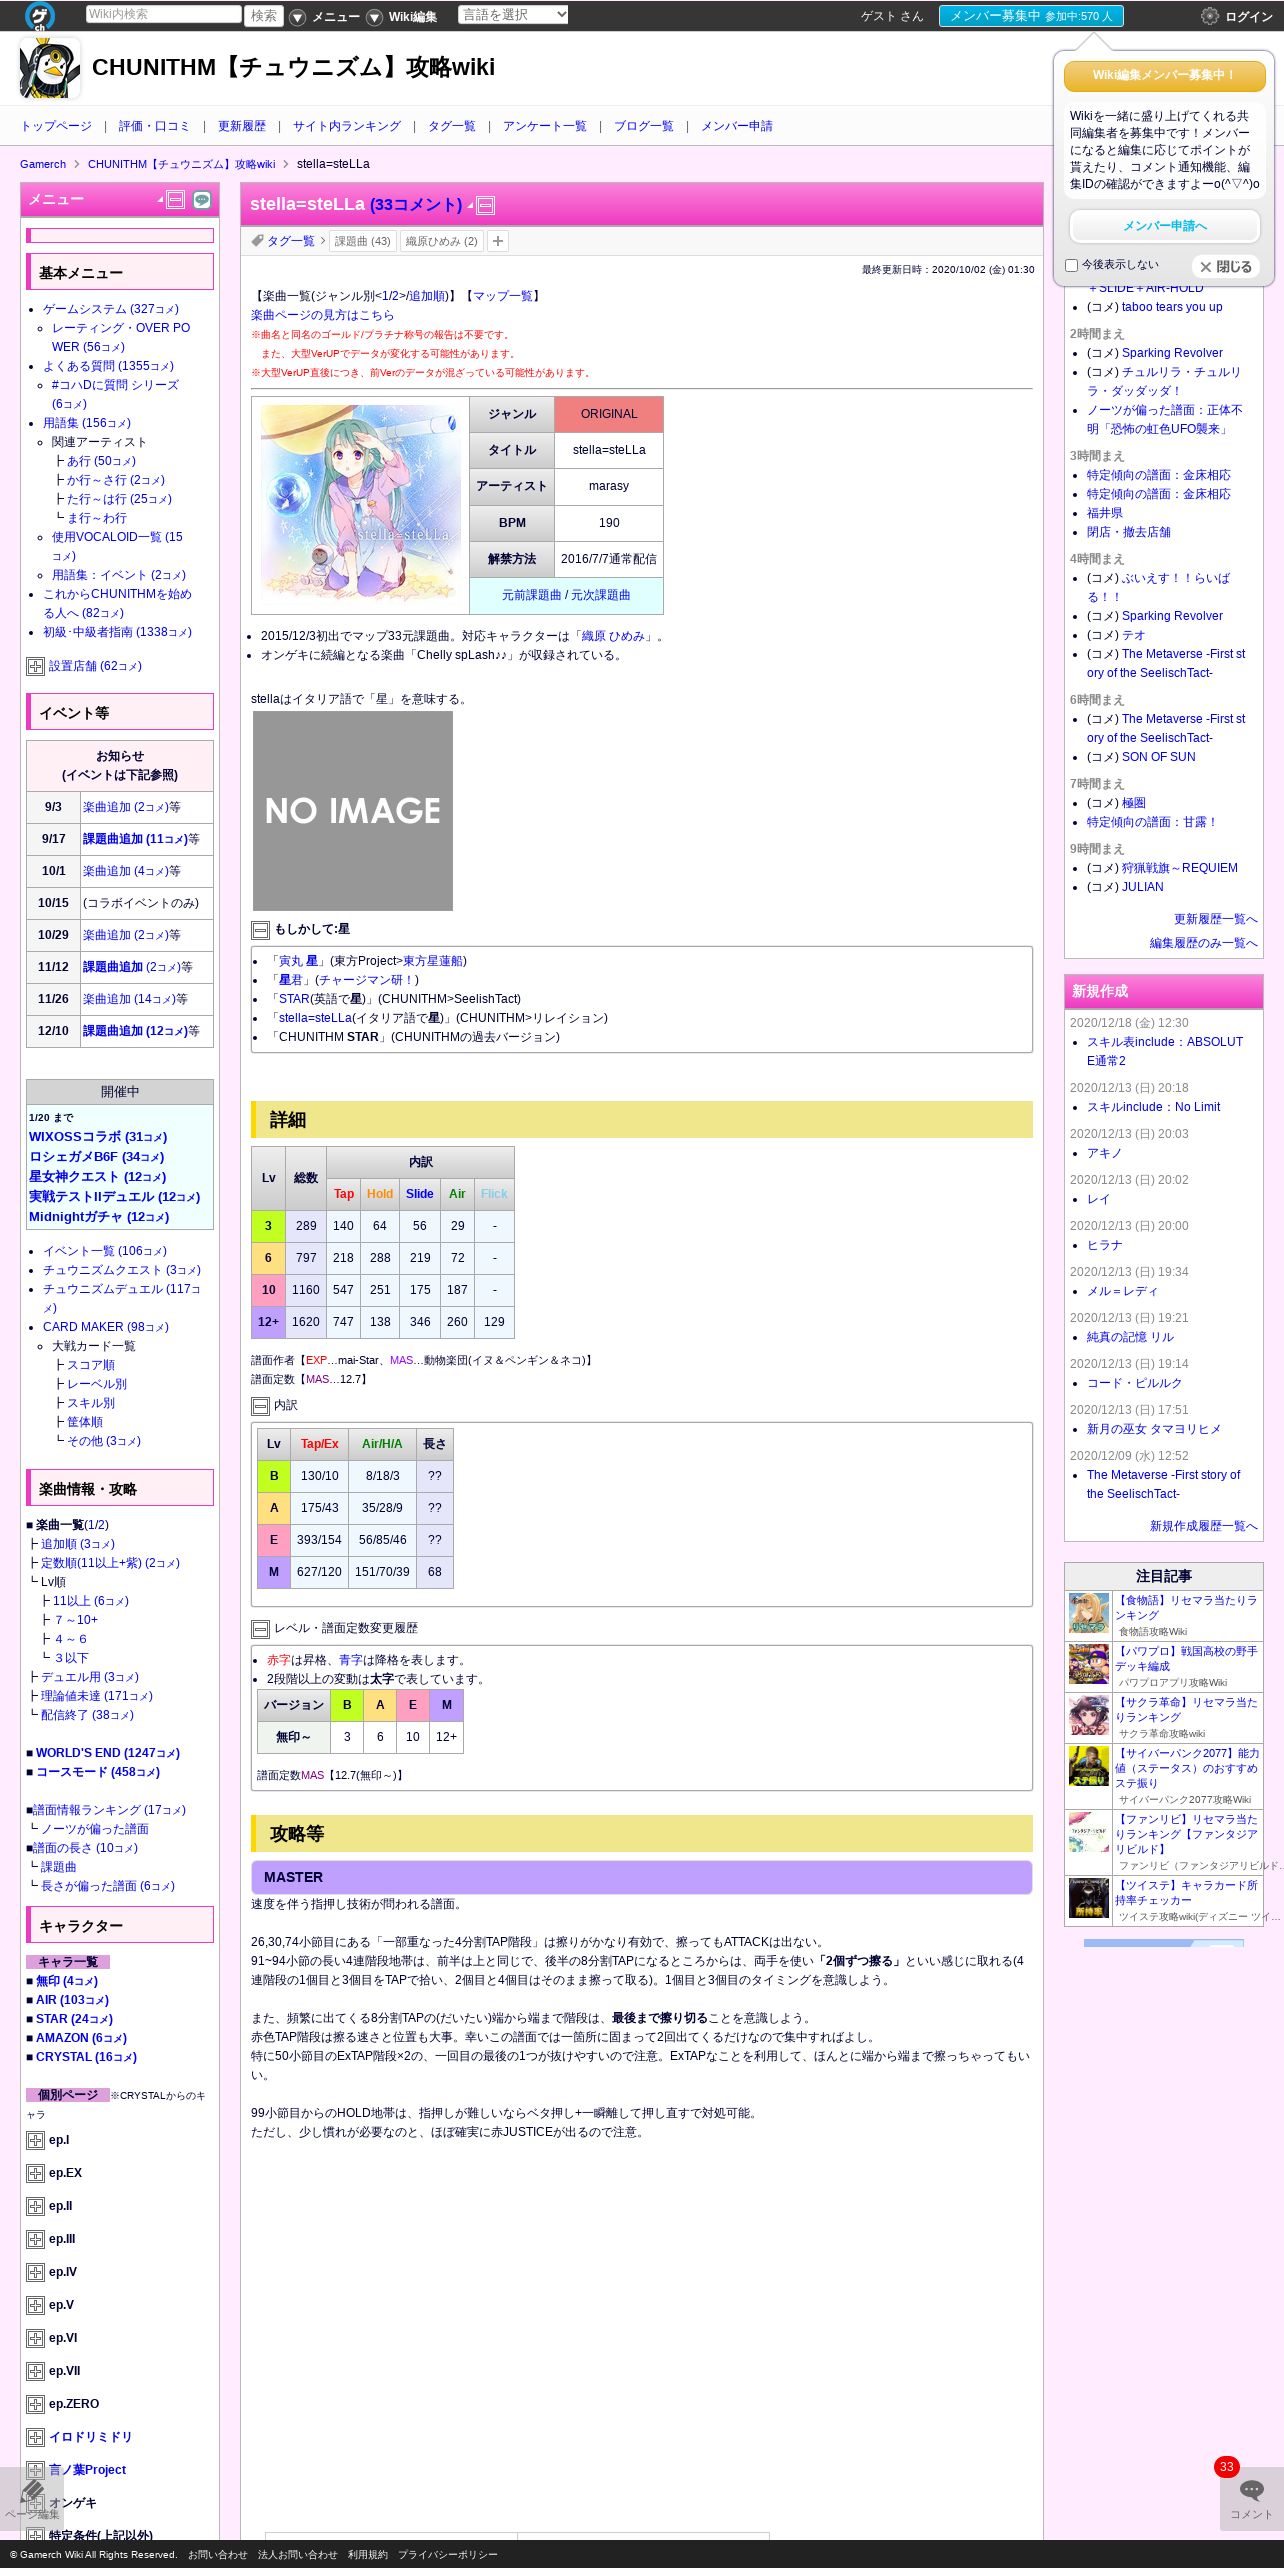Click the メンバー申請へ button

tap(1165, 226)
